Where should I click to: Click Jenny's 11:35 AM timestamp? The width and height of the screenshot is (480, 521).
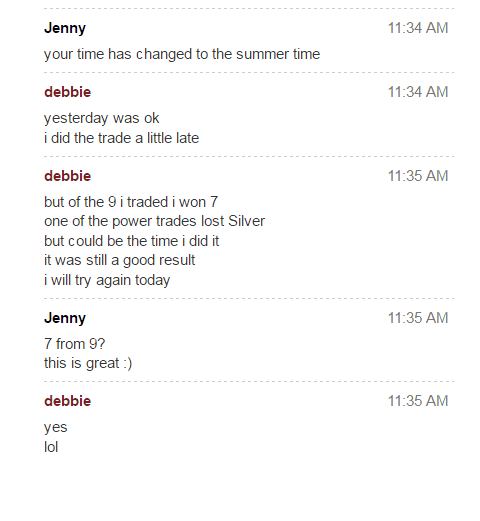[418, 318]
